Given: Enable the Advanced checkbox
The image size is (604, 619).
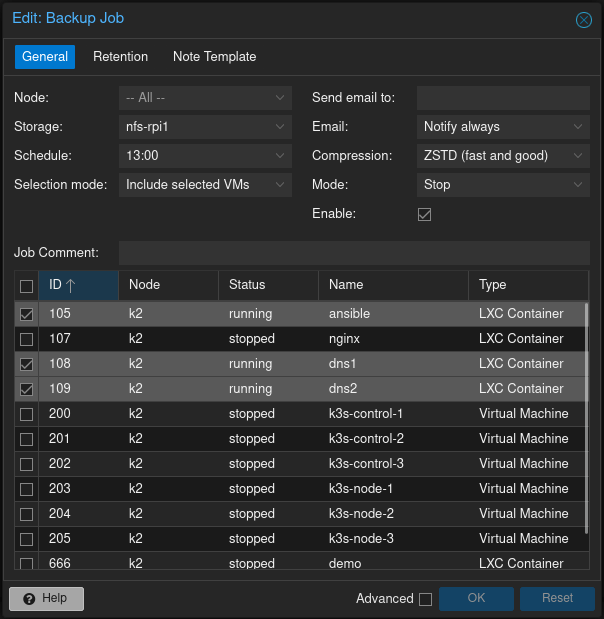Looking at the screenshot, I should [x=425, y=599].
